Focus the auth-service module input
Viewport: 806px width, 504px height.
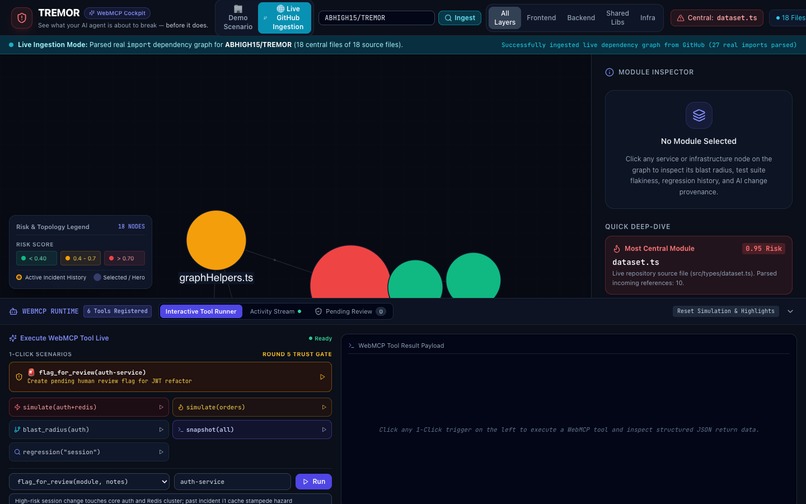pos(232,481)
